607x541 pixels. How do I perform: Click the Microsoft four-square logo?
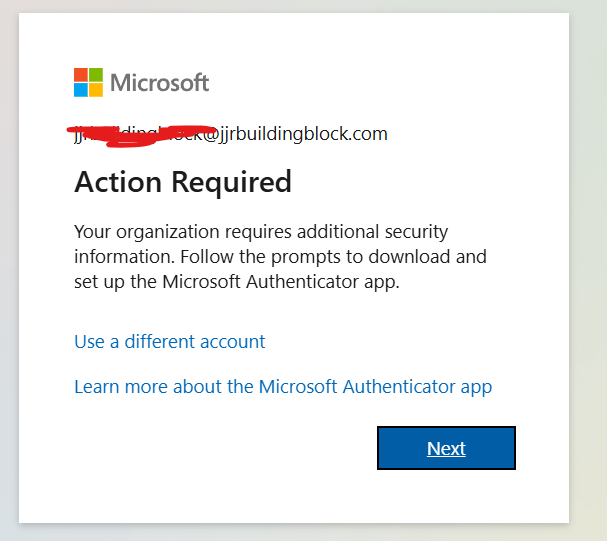88,82
